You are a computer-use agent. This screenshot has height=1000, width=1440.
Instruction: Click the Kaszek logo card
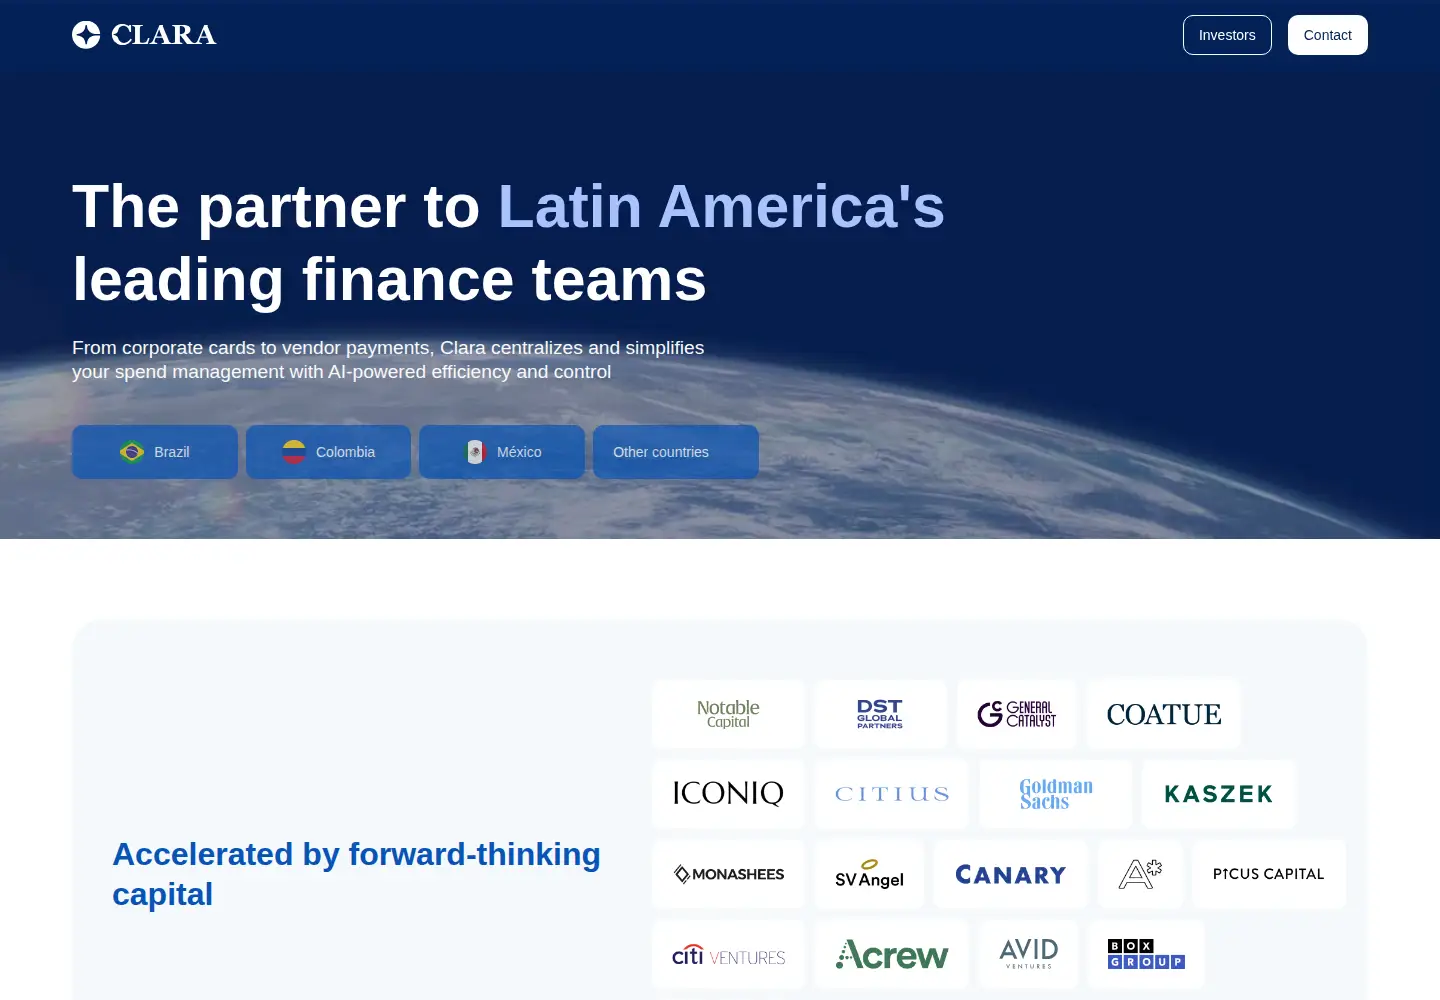1219,794
